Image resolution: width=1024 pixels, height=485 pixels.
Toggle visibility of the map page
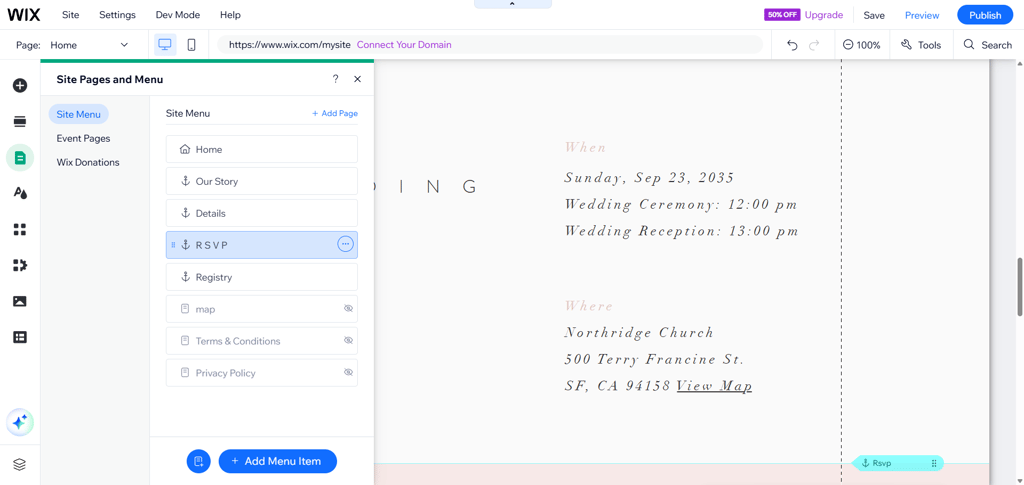pos(348,309)
